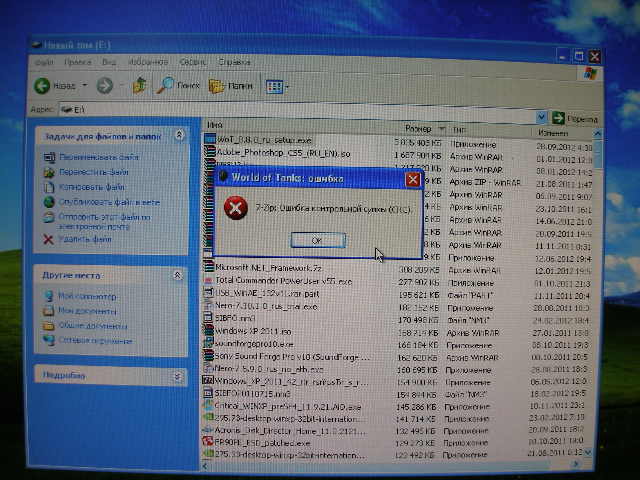Click the SIBPO.nrg file icon

click(x=209, y=318)
